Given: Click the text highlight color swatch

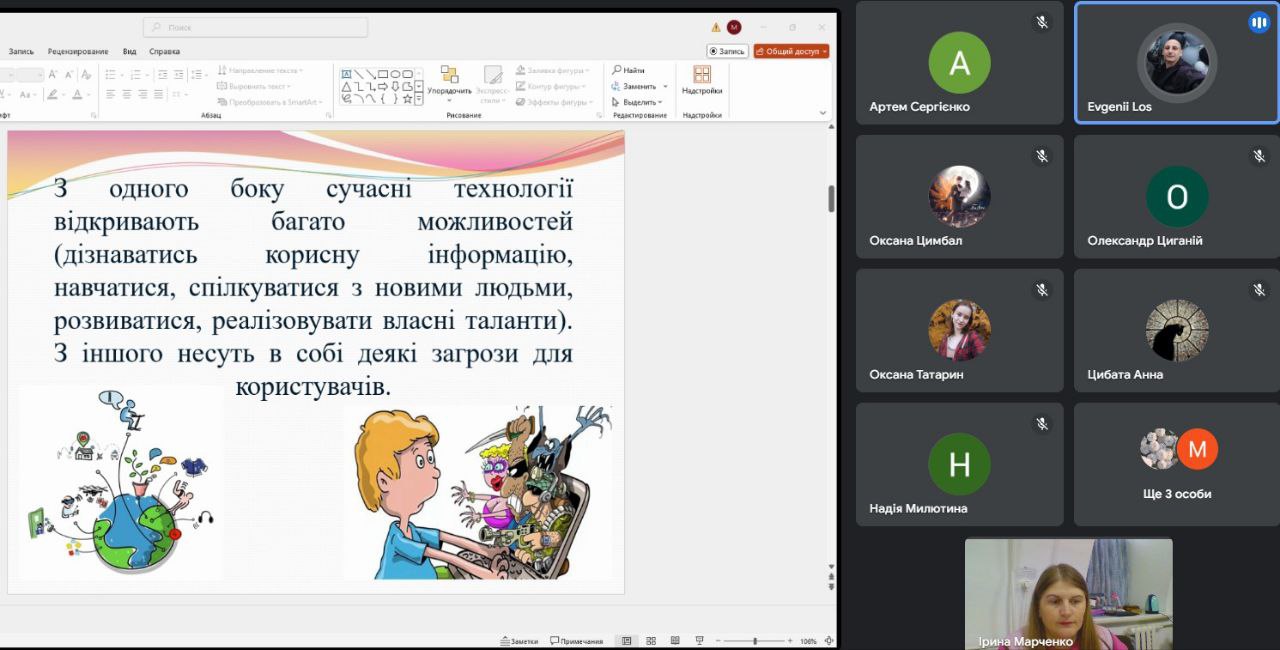Looking at the screenshot, I should pyautogui.click(x=52, y=94).
